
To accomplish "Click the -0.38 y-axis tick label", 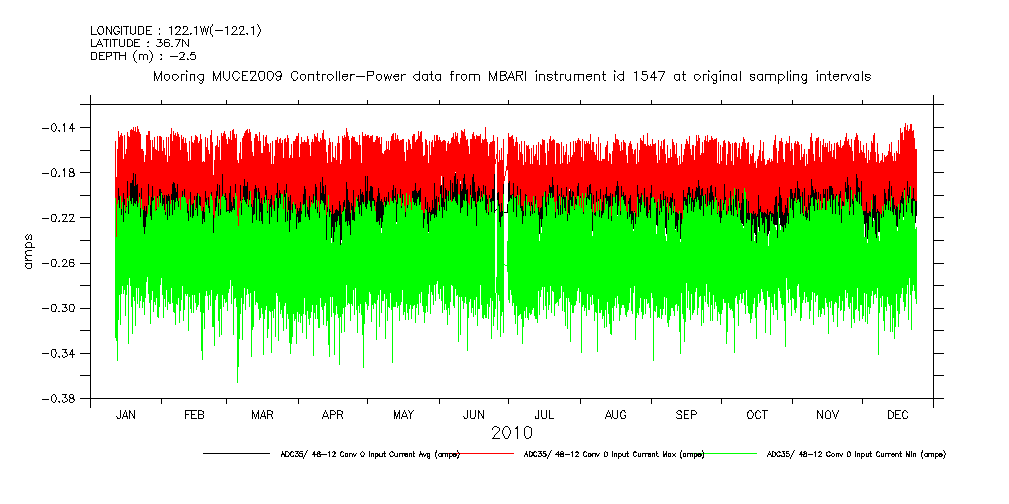I will point(68,399).
